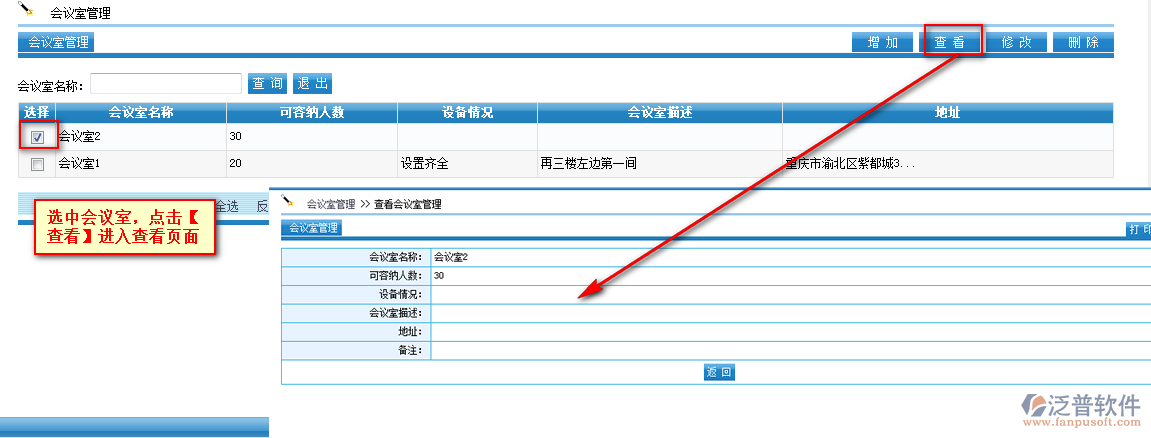
Task: Click the 返回 button in the view page
Action: click(x=719, y=372)
